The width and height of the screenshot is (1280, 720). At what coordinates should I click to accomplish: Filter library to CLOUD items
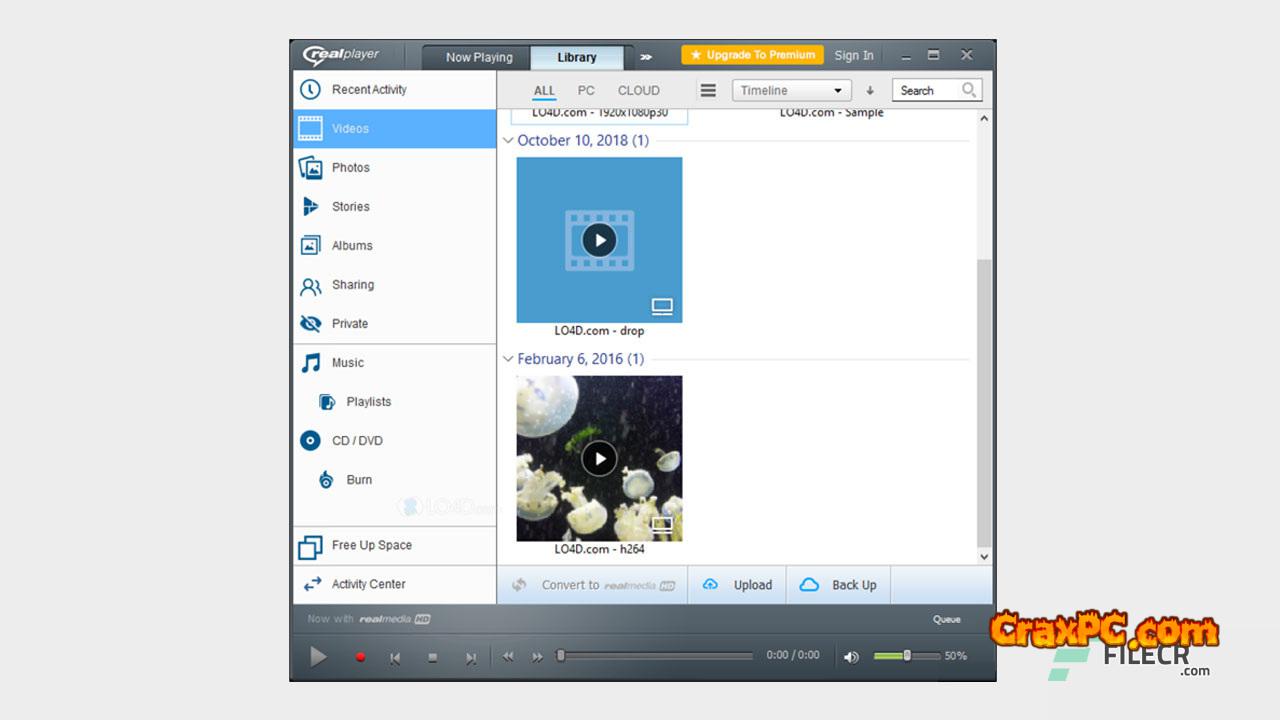[x=639, y=90]
